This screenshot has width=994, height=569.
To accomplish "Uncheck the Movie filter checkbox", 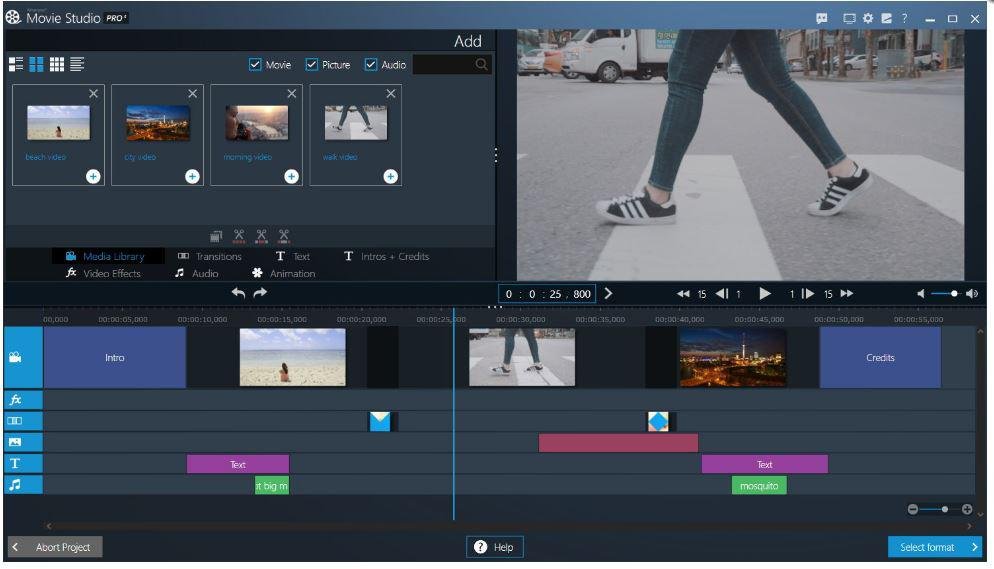I will [255, 65].
